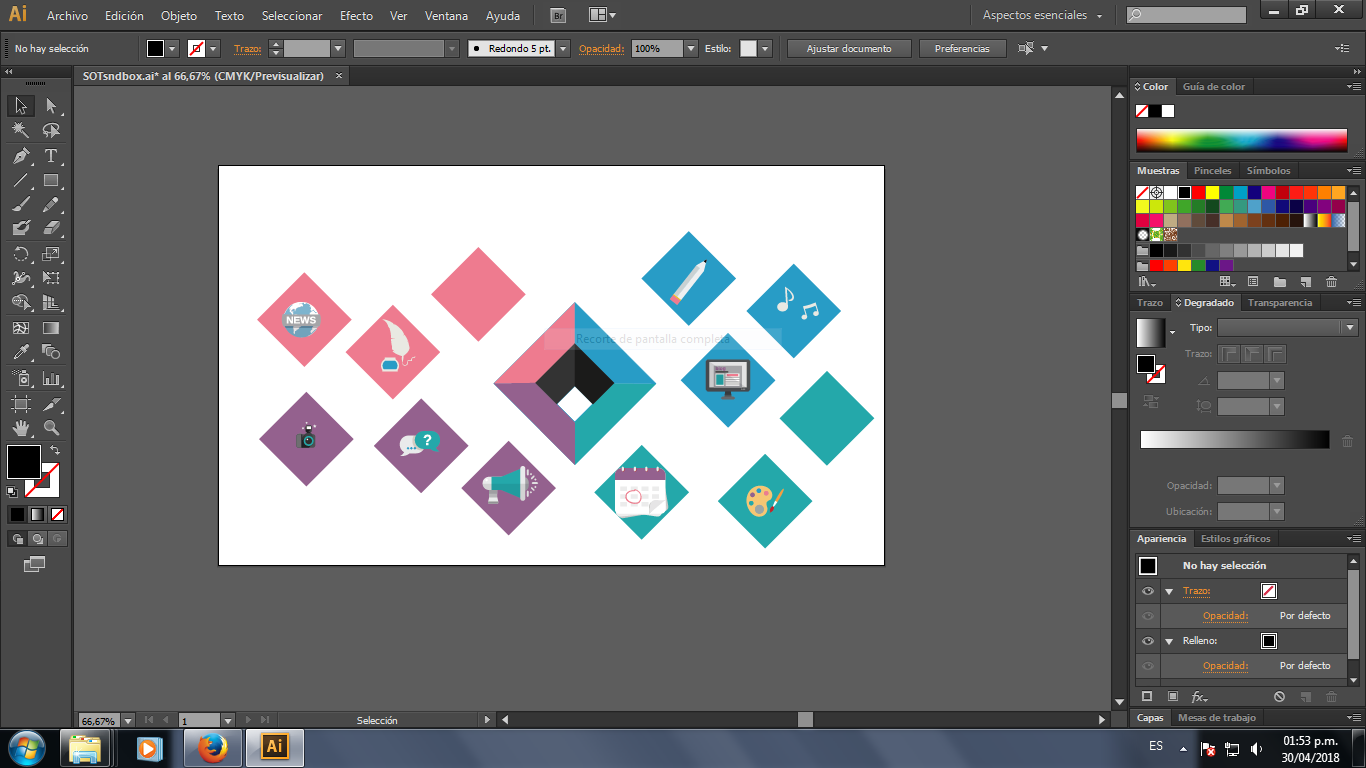Toggle eye of Opacidad under Relleno
This screenshot has height=768, width=1366.
(1148, 666)
